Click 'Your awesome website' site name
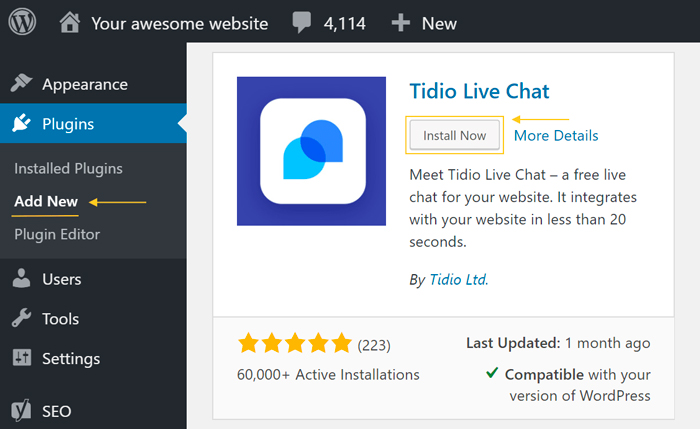 (180, 23)
